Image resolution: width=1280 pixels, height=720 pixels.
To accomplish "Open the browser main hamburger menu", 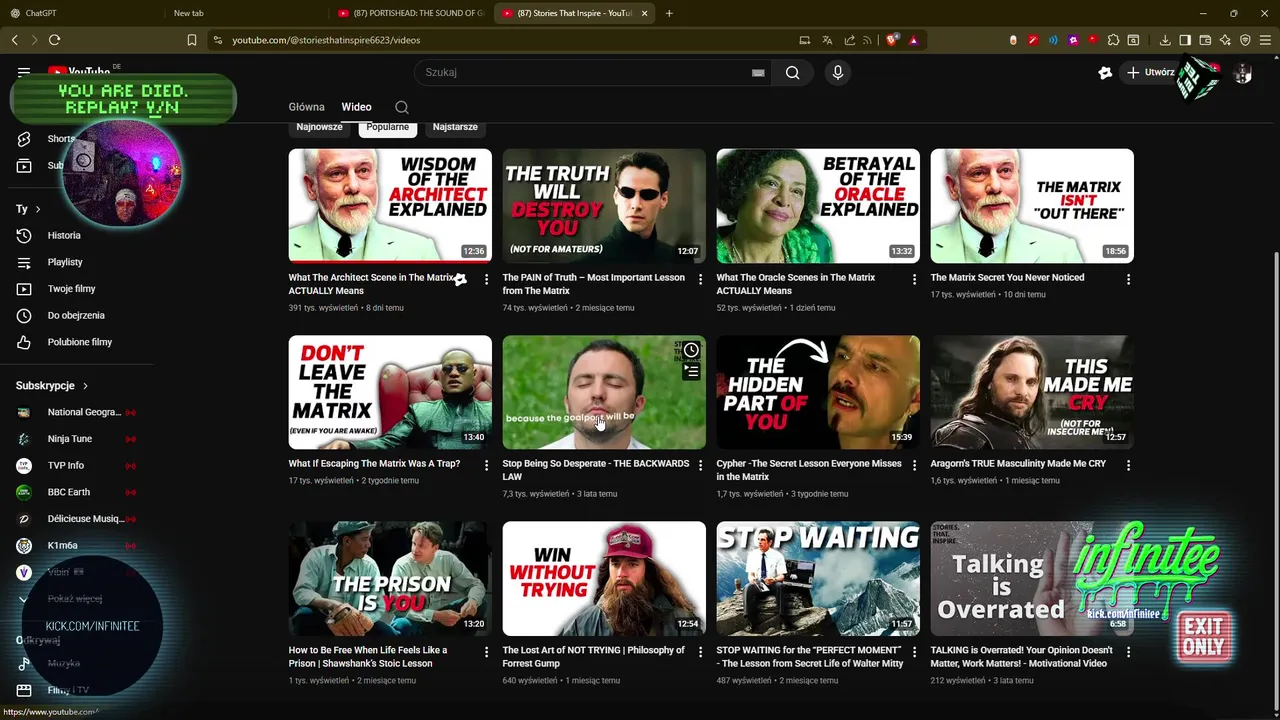I will point(1265,40).
